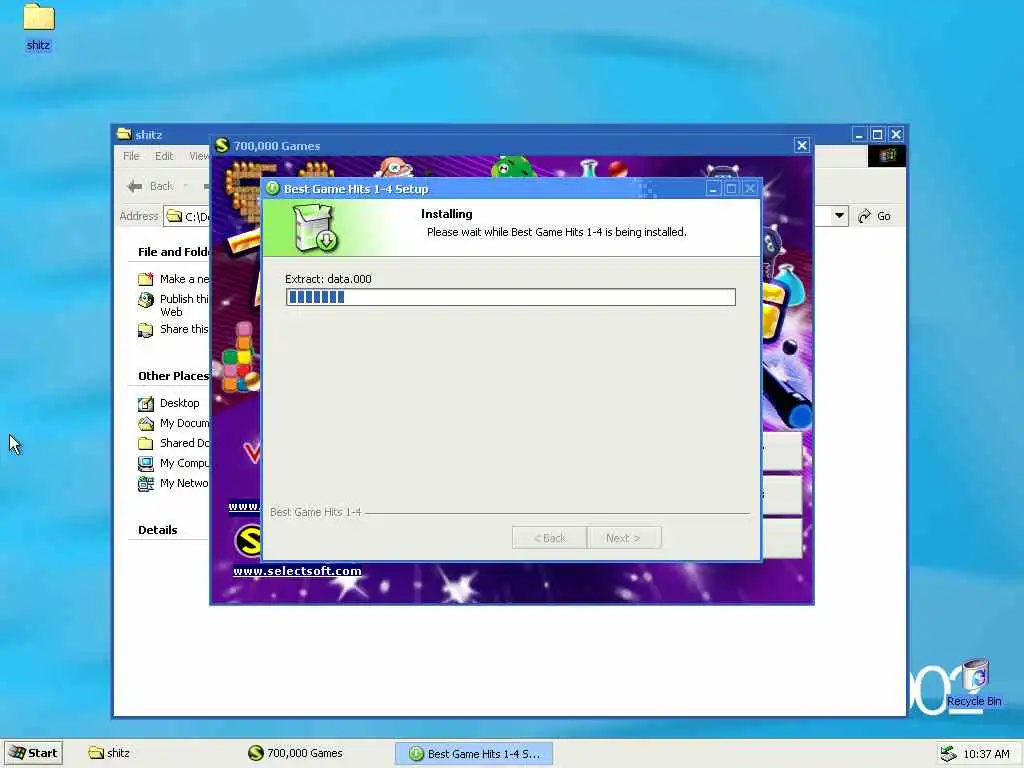Close the 700,000 Games window
1024x768 pixels.
pos(802,145)
